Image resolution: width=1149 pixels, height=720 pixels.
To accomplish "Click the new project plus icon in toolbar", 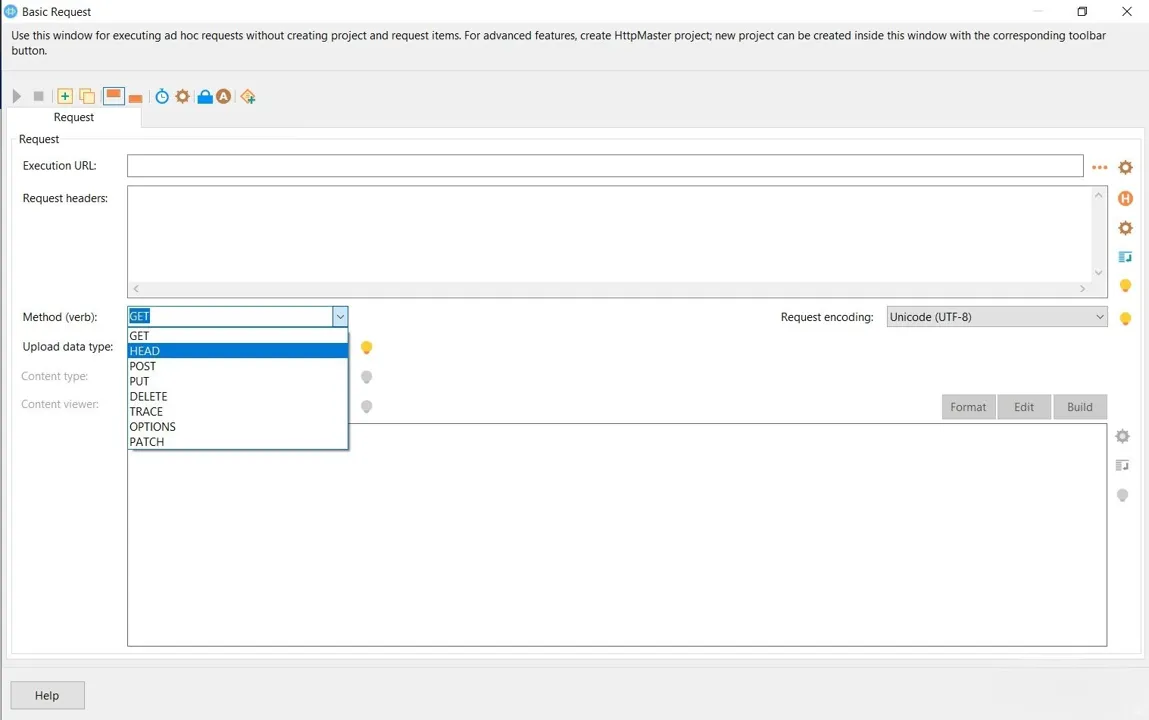I will point(64,96).
